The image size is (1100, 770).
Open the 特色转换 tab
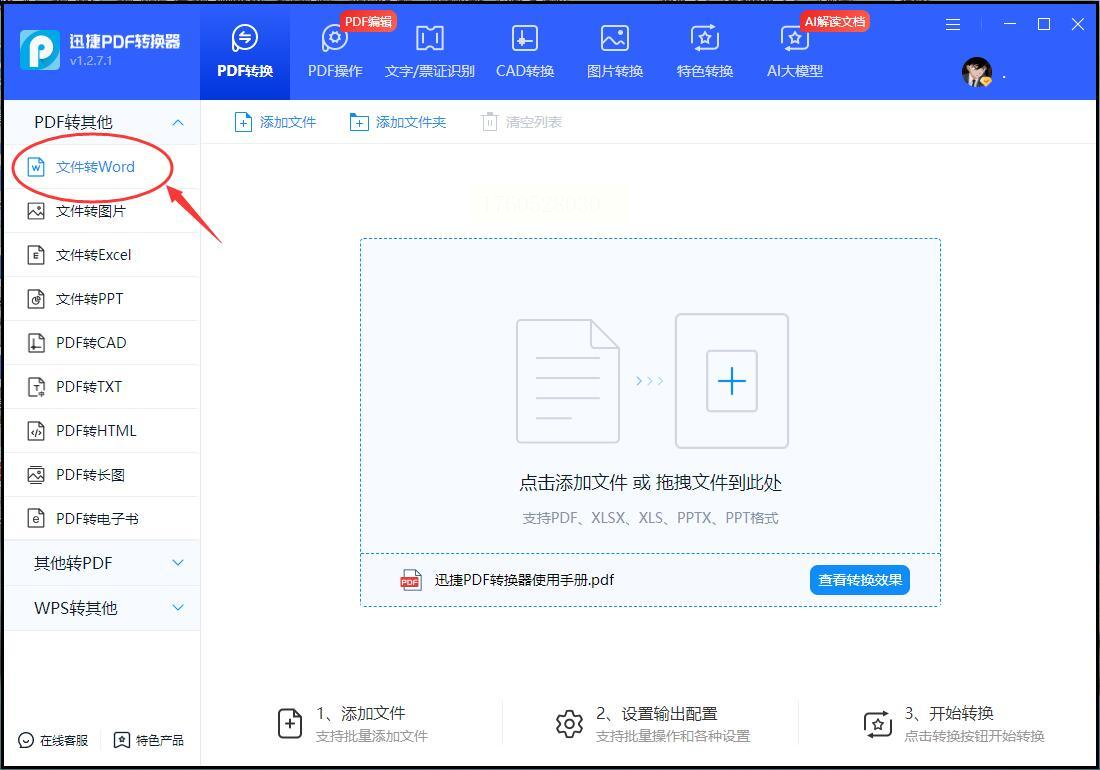pyautogui.click(x=704, y=52)
